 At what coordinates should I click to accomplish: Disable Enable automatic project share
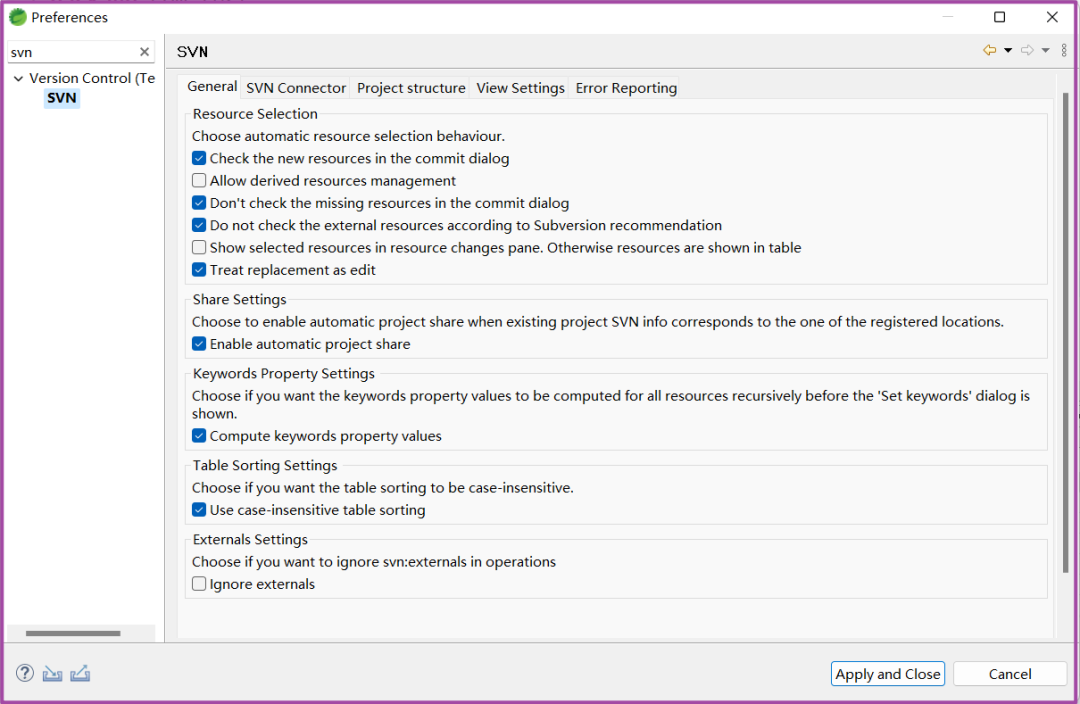pyautogui.click(x=200, y=344)
